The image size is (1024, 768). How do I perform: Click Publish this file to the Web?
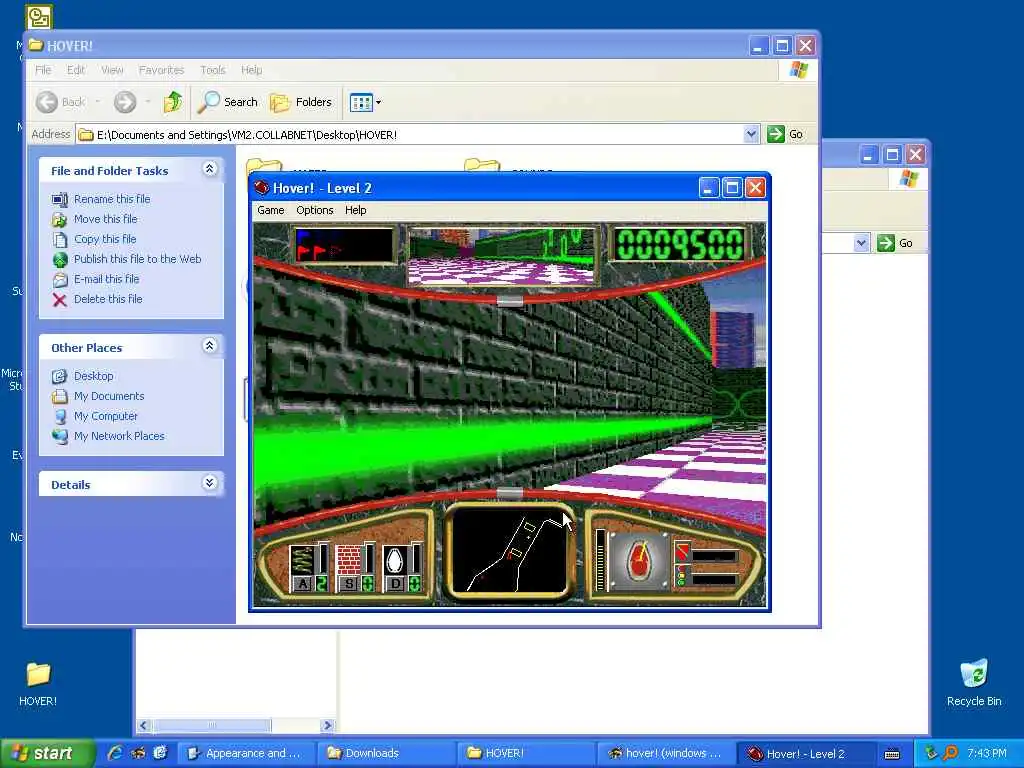(137, 259)
